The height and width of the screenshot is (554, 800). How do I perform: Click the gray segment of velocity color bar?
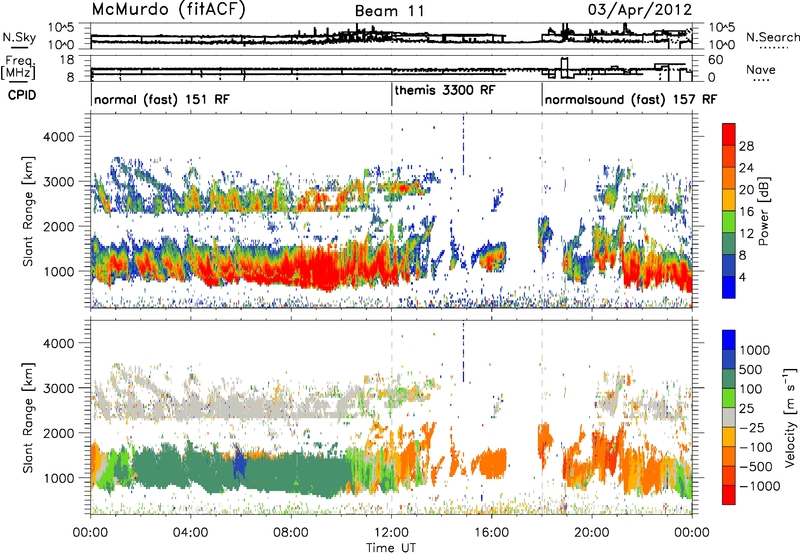tap(729, 418)
